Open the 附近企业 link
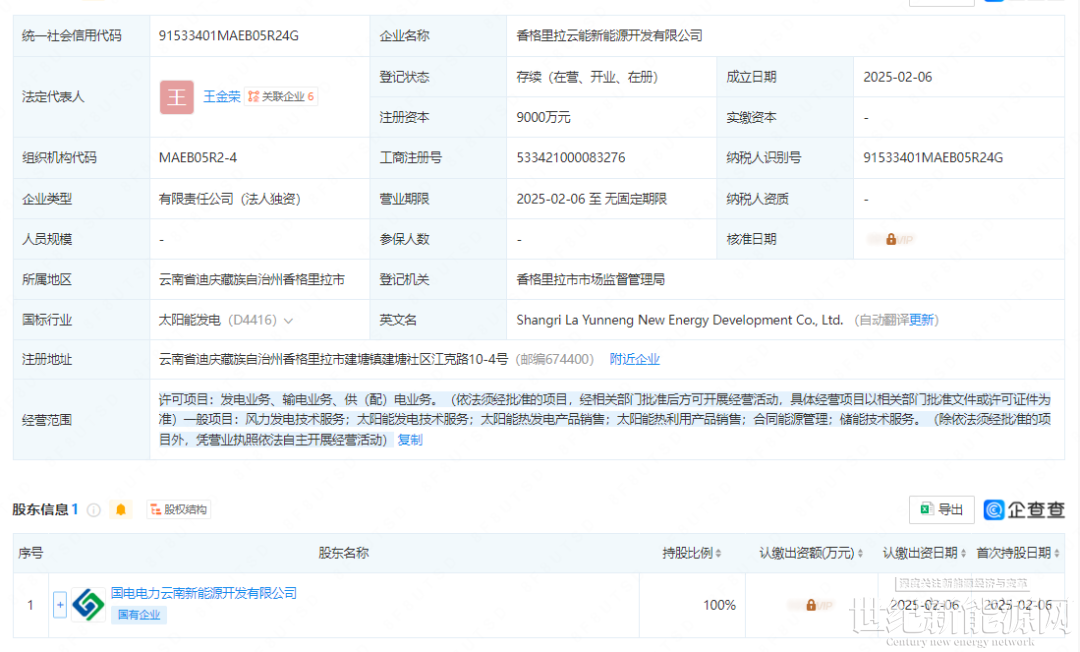Screen dimensions: 1080x652 [634, 359]
